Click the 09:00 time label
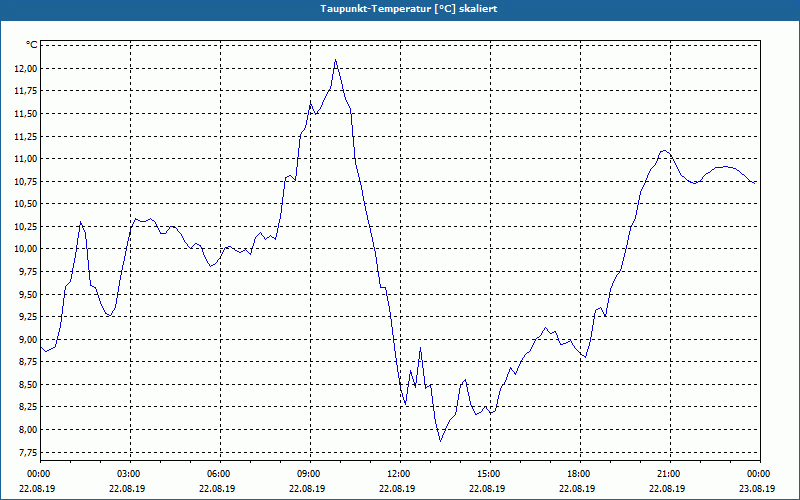The width and height of the screenshot is (800, 500). coord(310,474)
